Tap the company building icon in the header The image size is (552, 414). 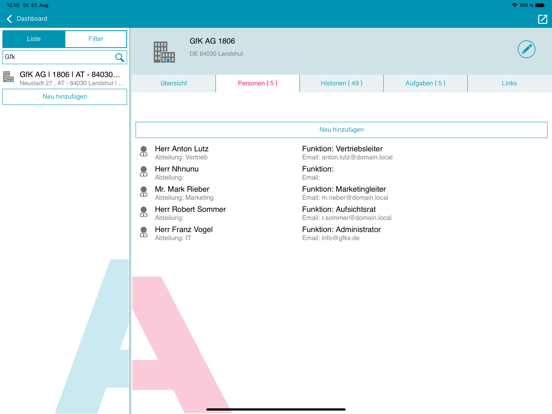click(164, 52)
